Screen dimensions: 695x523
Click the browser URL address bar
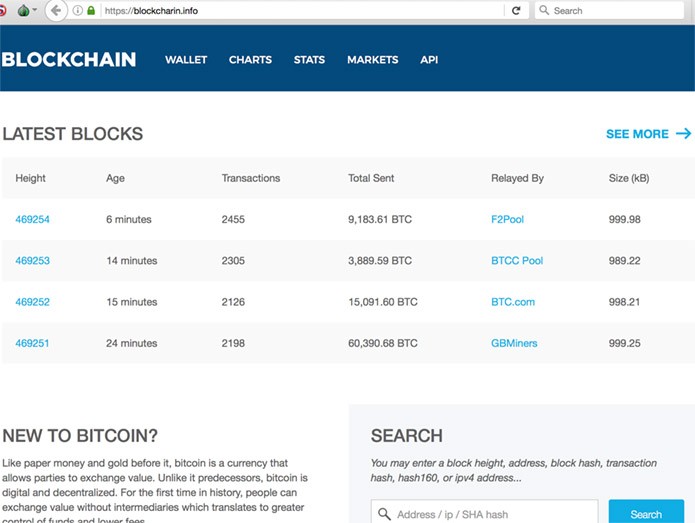click(x=300, y=11)
